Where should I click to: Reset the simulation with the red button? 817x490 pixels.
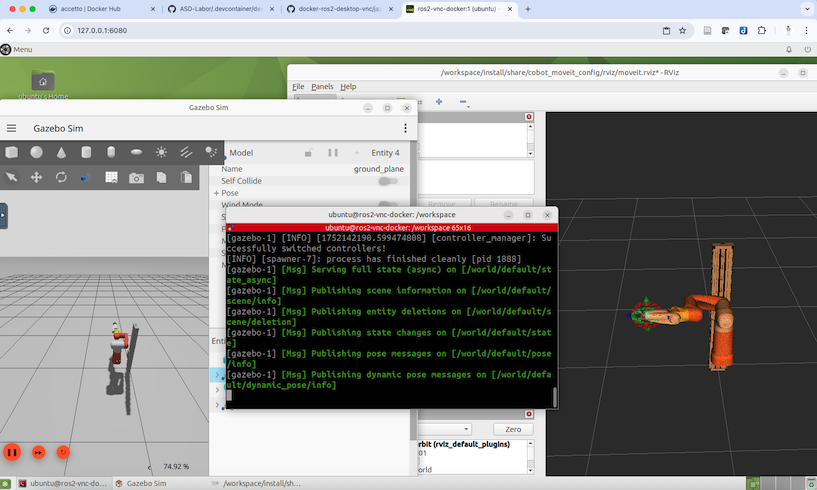[x=63, y=452]
